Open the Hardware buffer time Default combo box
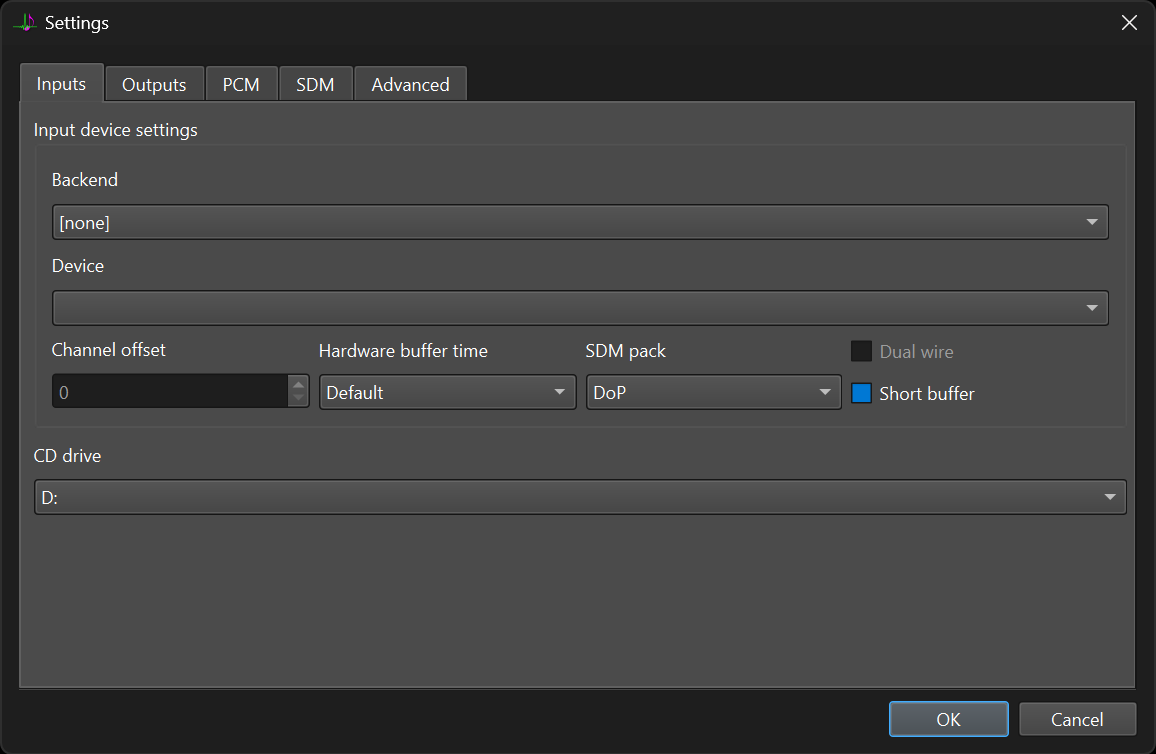The image size is (1156, 754). click(448, 393)
